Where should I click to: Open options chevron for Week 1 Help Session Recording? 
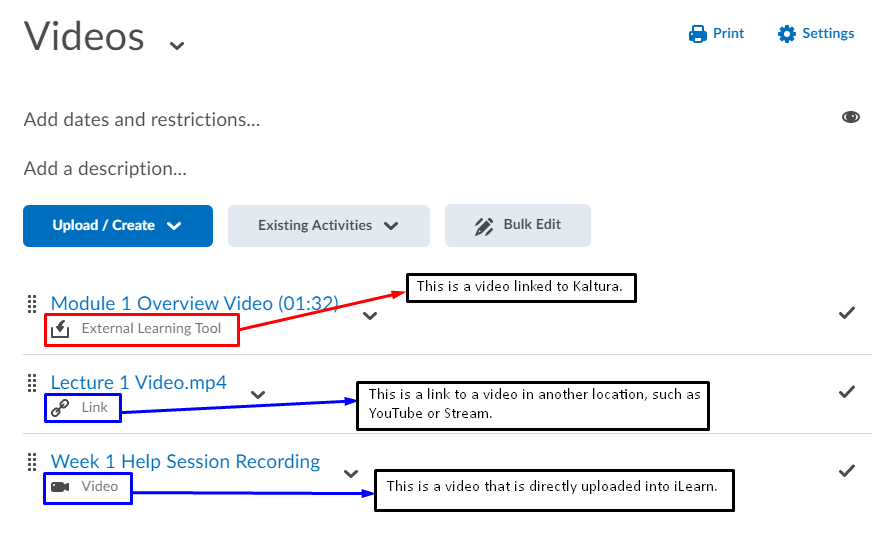351,473
